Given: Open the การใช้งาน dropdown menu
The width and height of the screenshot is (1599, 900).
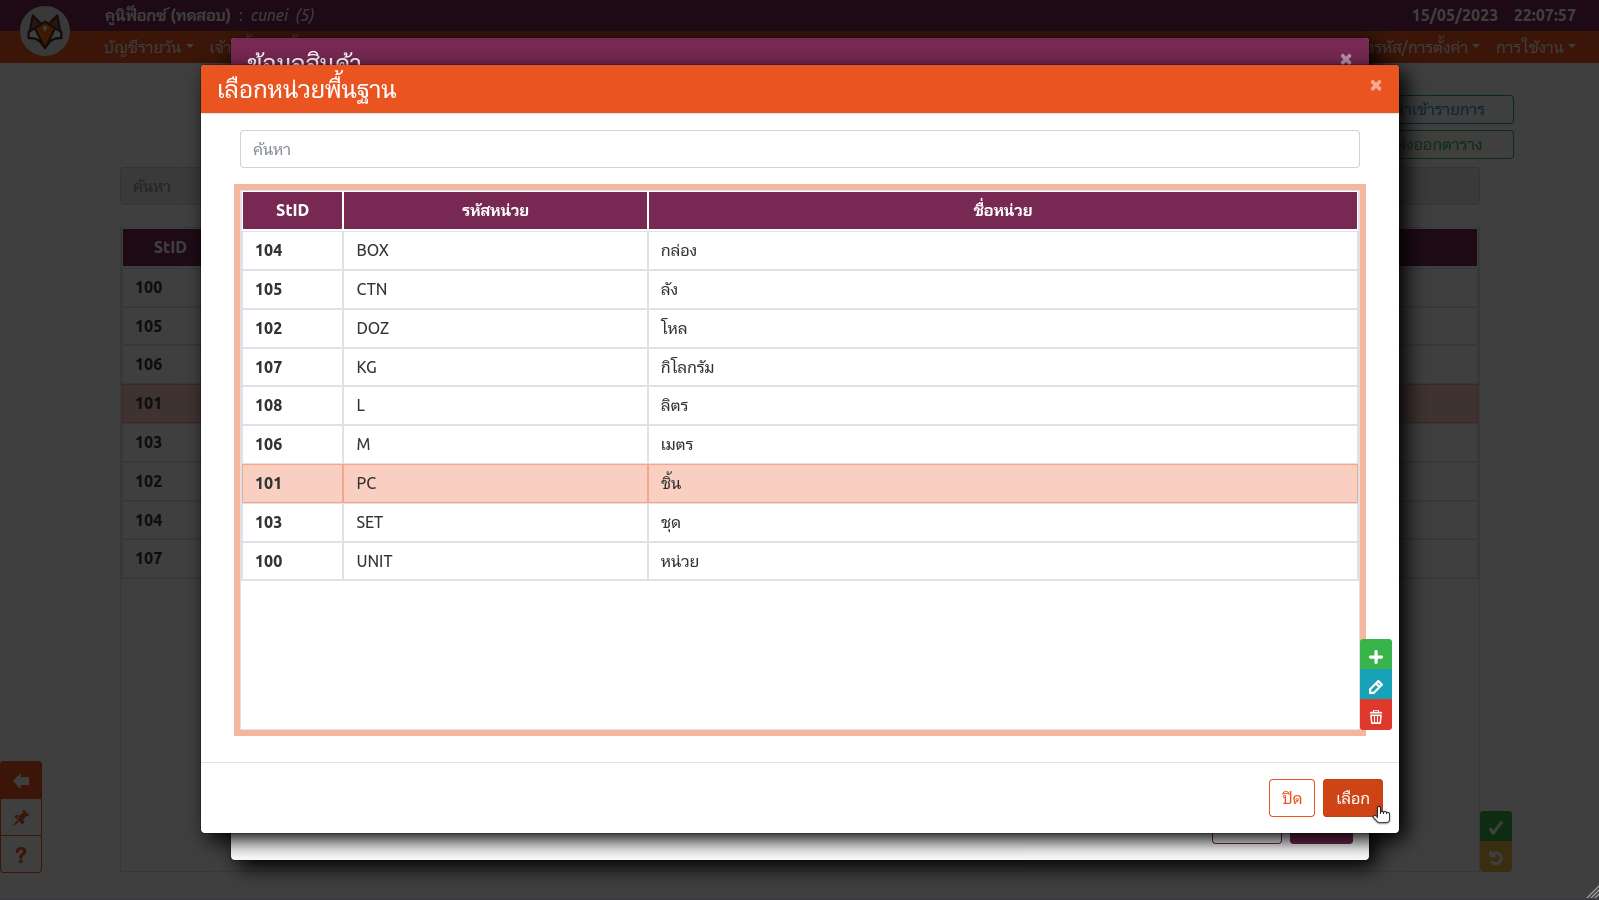Looking at the screenshot, I should (x=1535, y=47).
